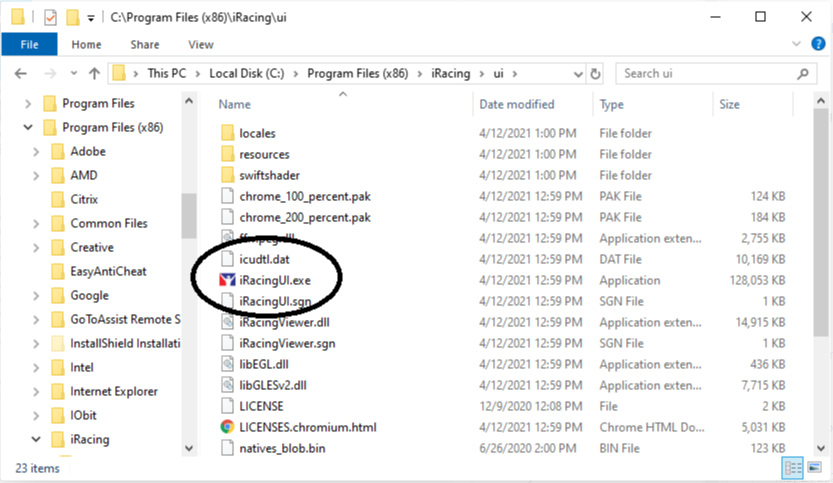Select the iRacingUI.sgn file name
Image resolution: width=833 pixels, height=483 pixels.
[x=275, y=301]
